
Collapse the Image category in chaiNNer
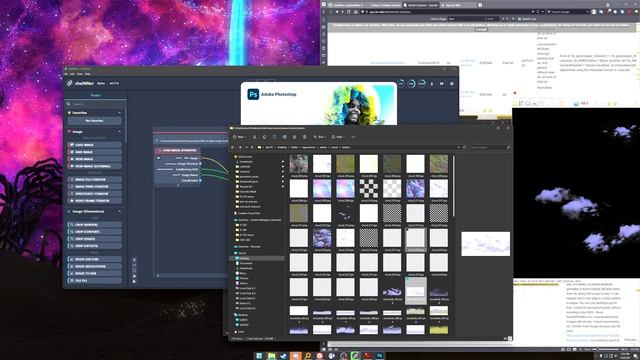(x=119, y=132)
